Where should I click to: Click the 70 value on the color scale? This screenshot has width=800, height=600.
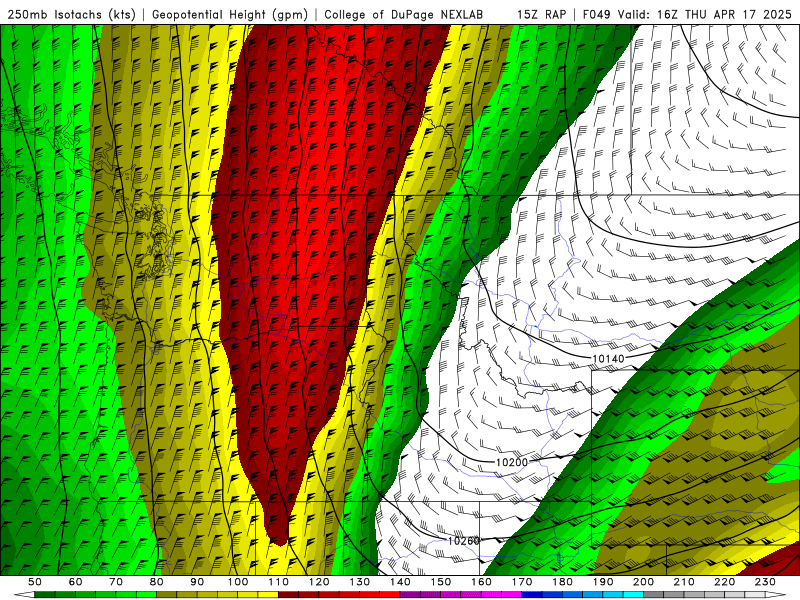(116, 582)
